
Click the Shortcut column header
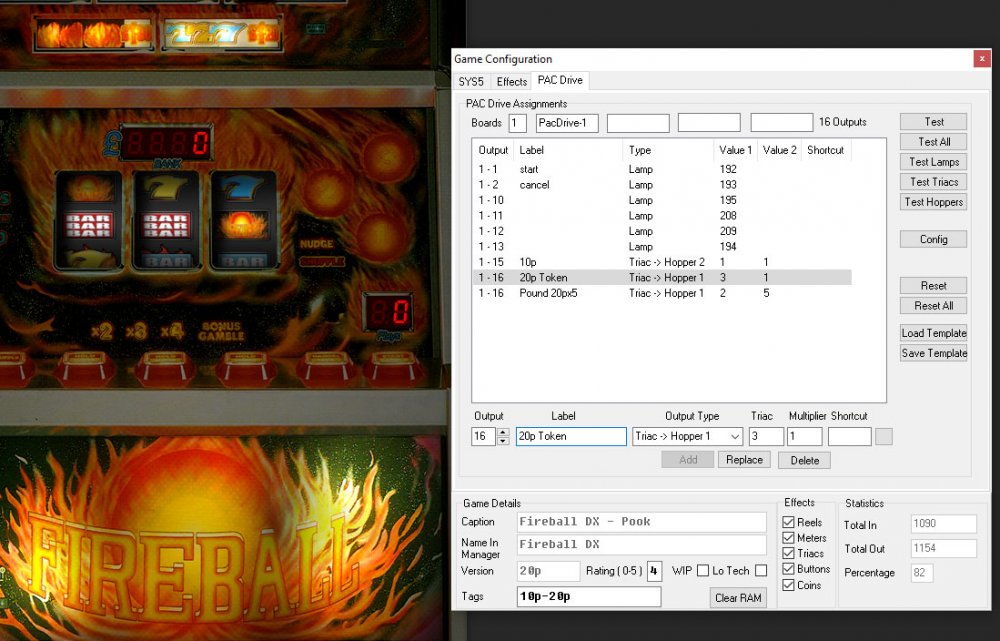coord(826,151)
